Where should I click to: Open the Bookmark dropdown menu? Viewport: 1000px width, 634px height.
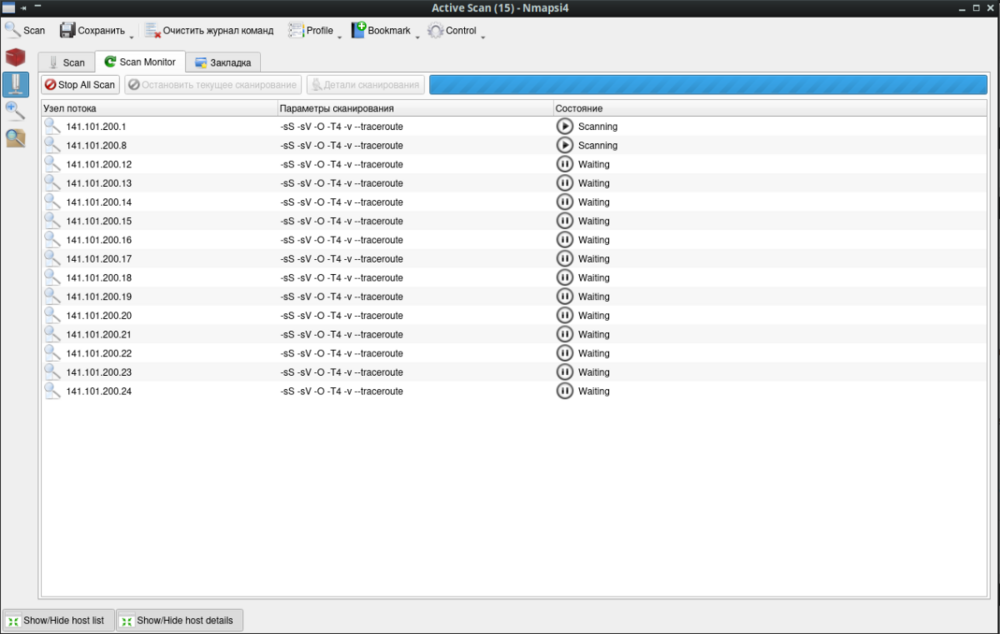pos(384,31)
